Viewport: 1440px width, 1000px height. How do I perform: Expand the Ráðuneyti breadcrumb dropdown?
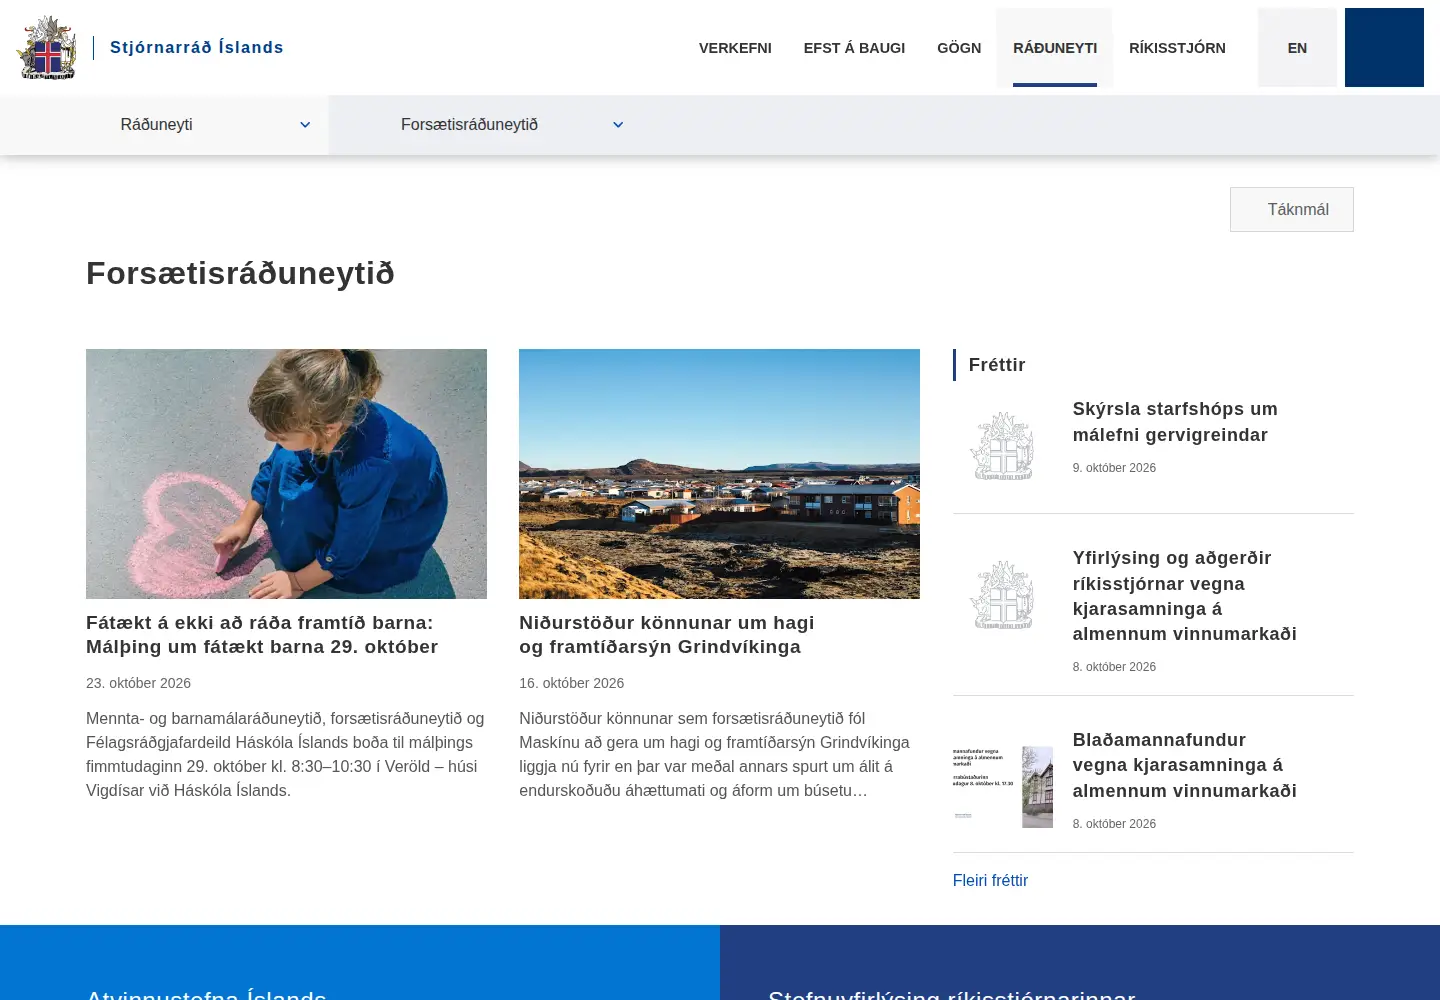click(164, 125)
